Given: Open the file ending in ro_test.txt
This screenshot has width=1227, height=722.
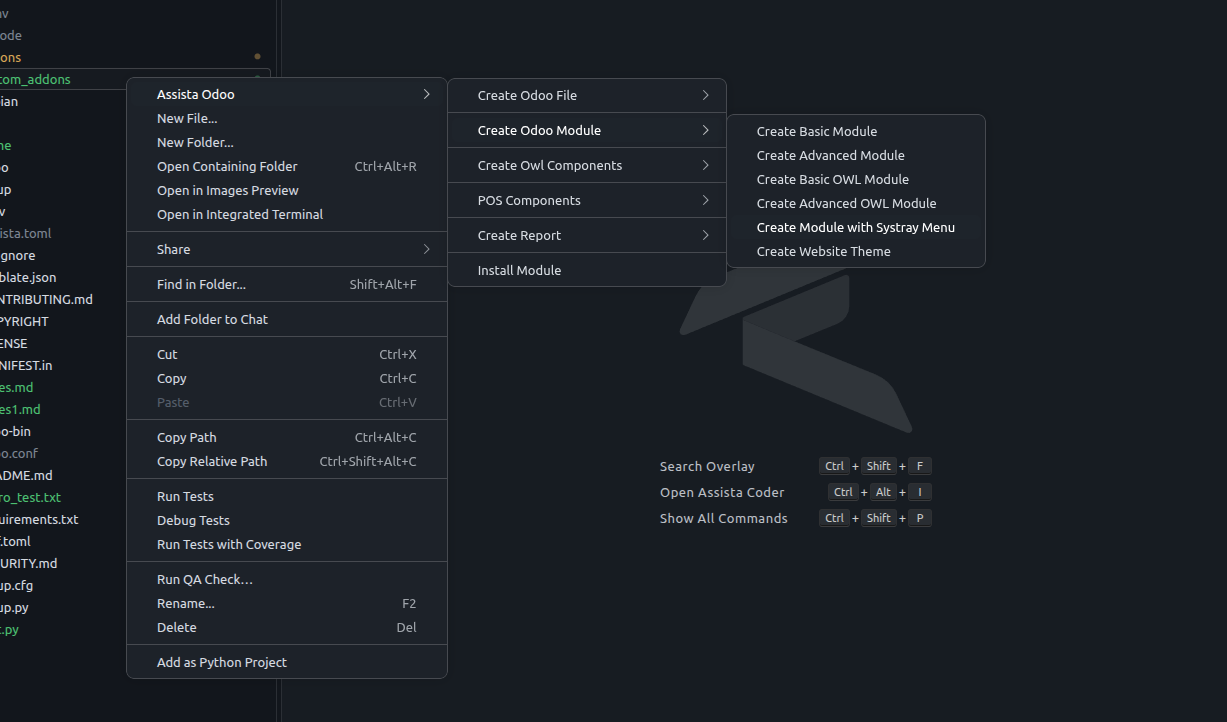Looking at the screenshot, I should [x=30, y=497].
